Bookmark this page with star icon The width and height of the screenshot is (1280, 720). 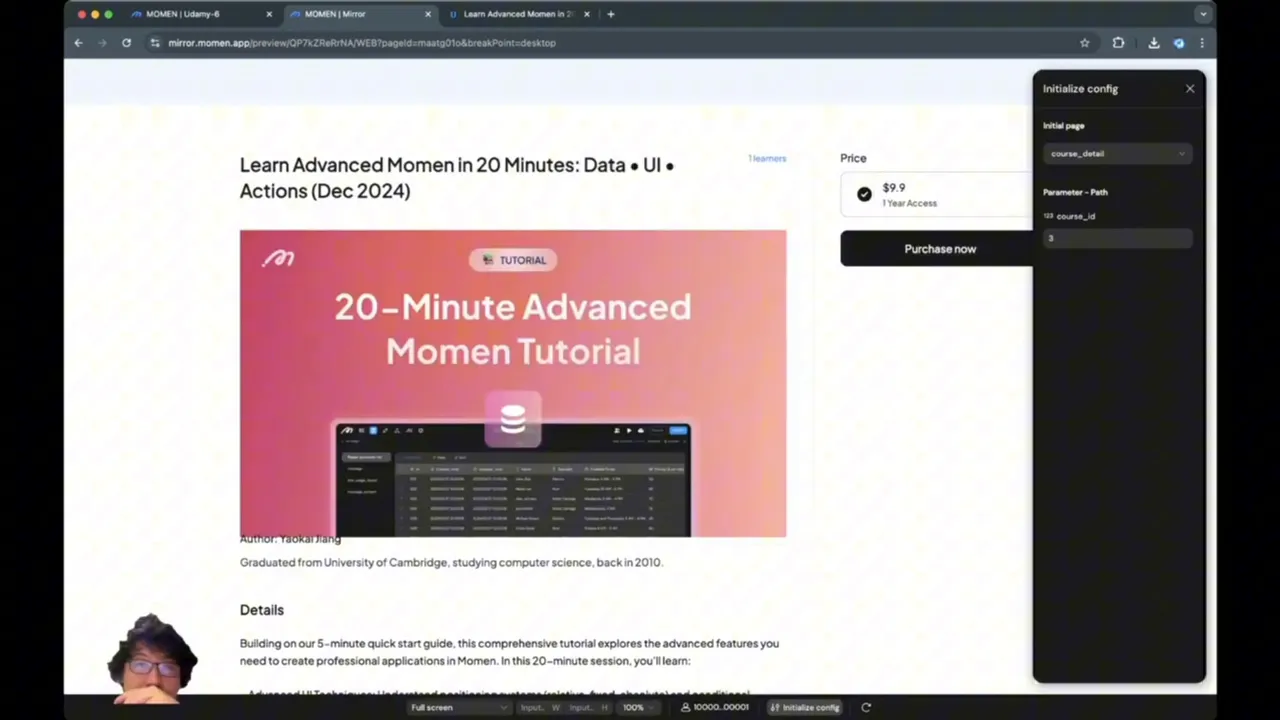pyautogui.click(x=1085, y=43)
